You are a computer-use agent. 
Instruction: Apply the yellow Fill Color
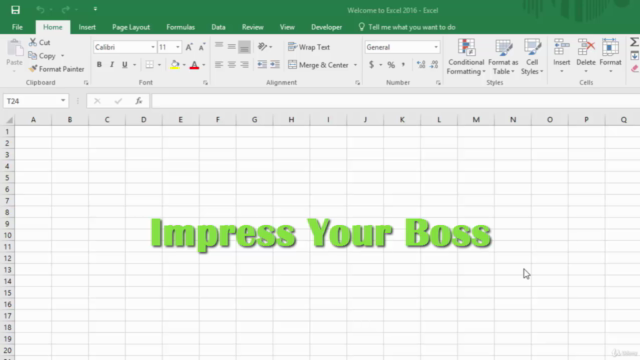click(x=175, y=64)
